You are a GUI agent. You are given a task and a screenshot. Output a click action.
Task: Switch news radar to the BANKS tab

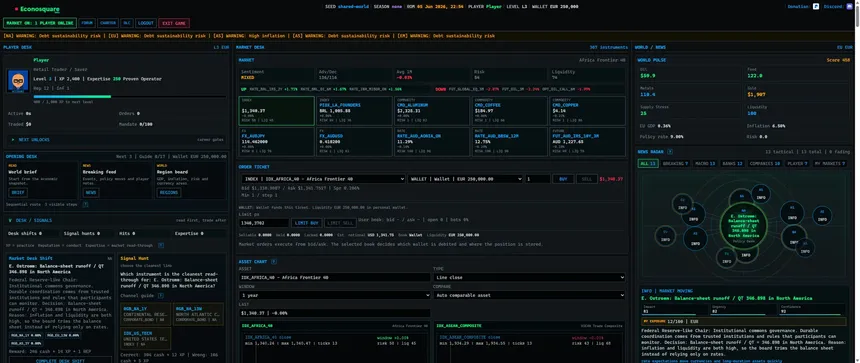point(732,163)
